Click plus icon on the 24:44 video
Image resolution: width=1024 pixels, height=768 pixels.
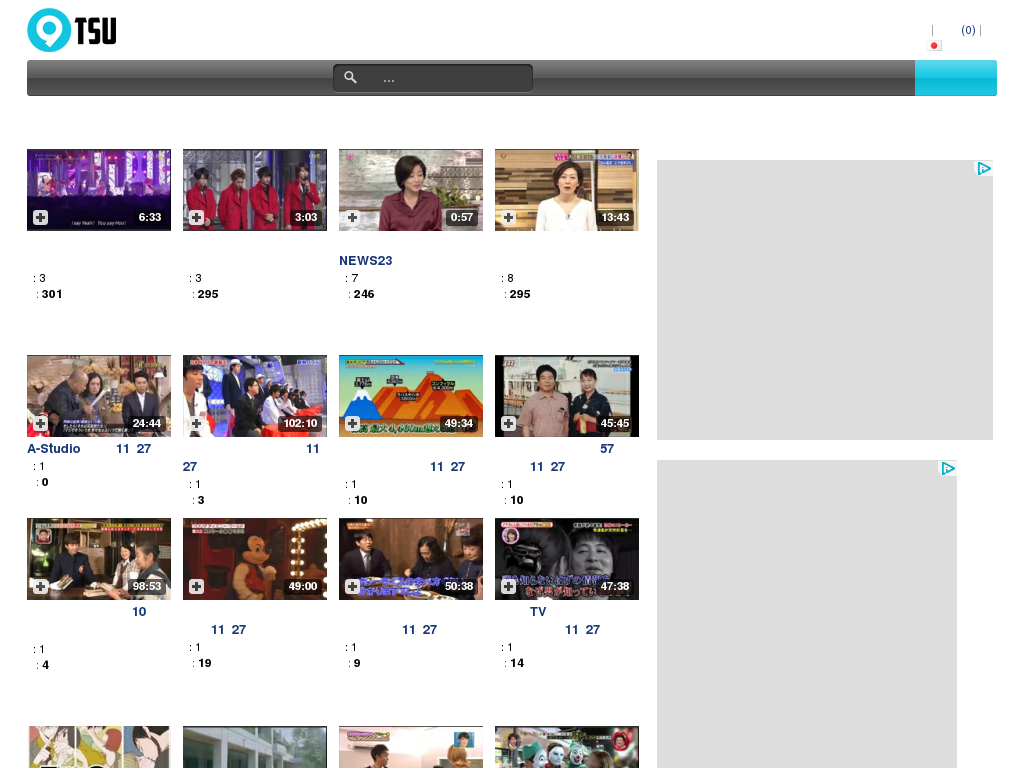point(40,423)
